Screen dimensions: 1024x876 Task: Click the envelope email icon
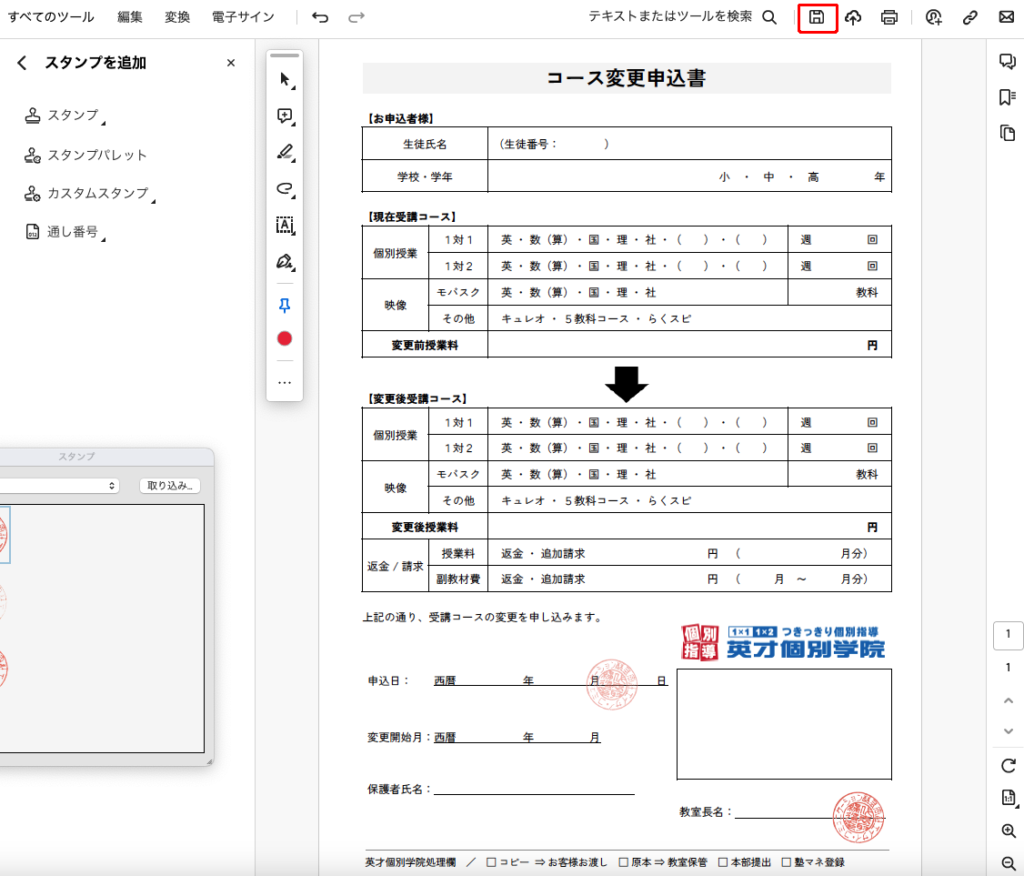tap(1006, 17)
